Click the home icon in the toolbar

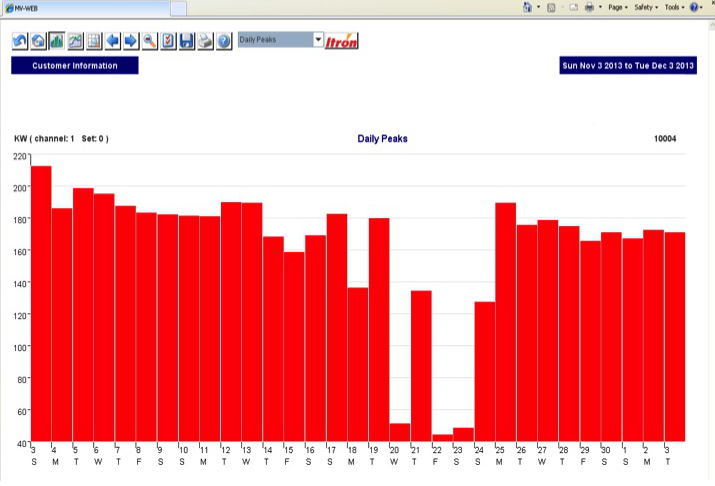38,41
